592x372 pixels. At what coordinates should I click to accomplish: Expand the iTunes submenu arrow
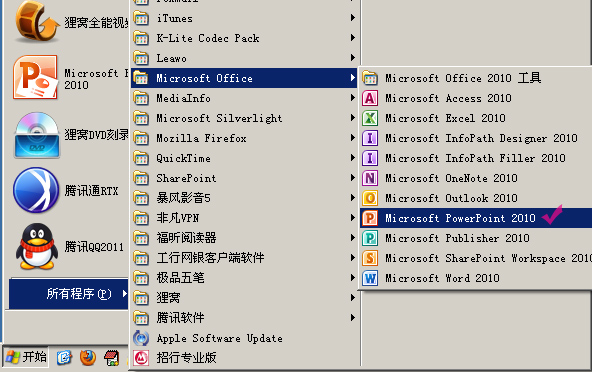click(352, 18)
